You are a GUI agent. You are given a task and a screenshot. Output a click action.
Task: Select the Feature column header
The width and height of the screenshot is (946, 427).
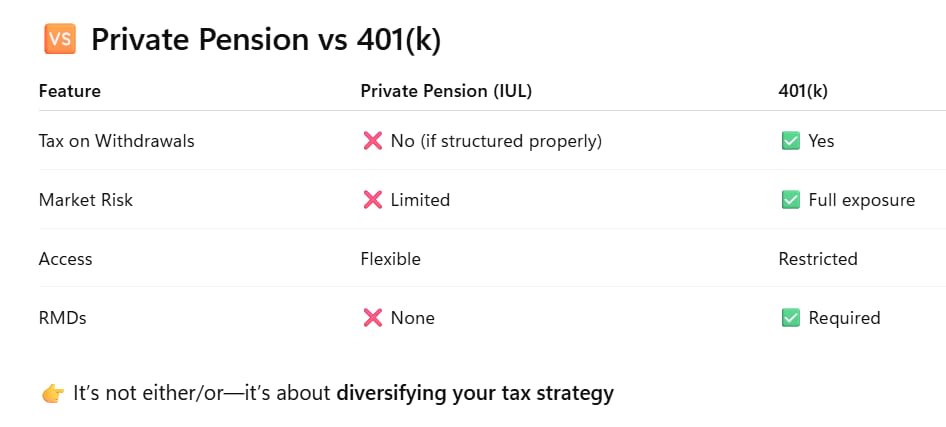coord(69,91)
